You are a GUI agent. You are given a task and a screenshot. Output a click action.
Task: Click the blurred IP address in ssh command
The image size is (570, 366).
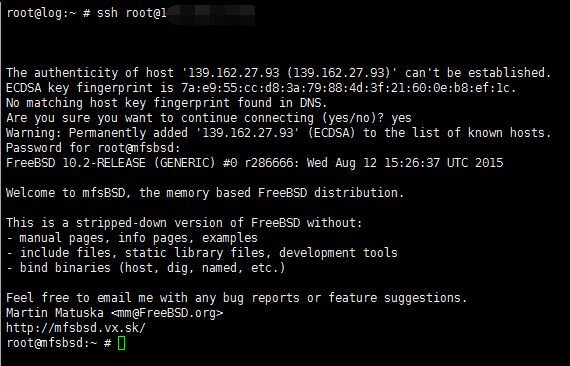coord(211,14)
